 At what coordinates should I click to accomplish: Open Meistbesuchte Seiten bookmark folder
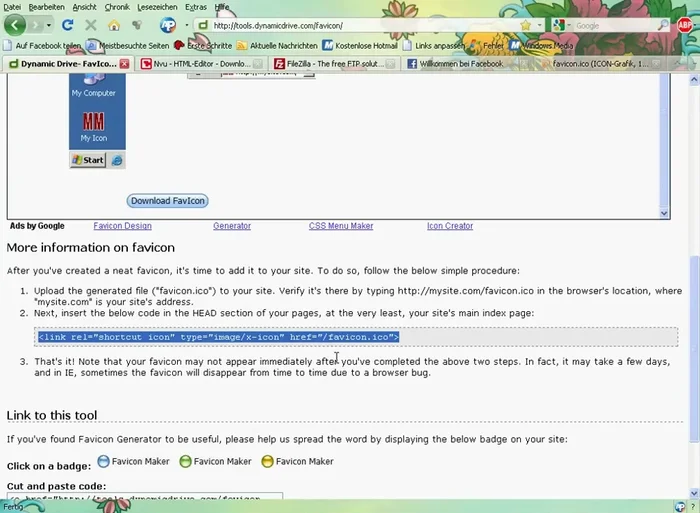pos(128,46)
